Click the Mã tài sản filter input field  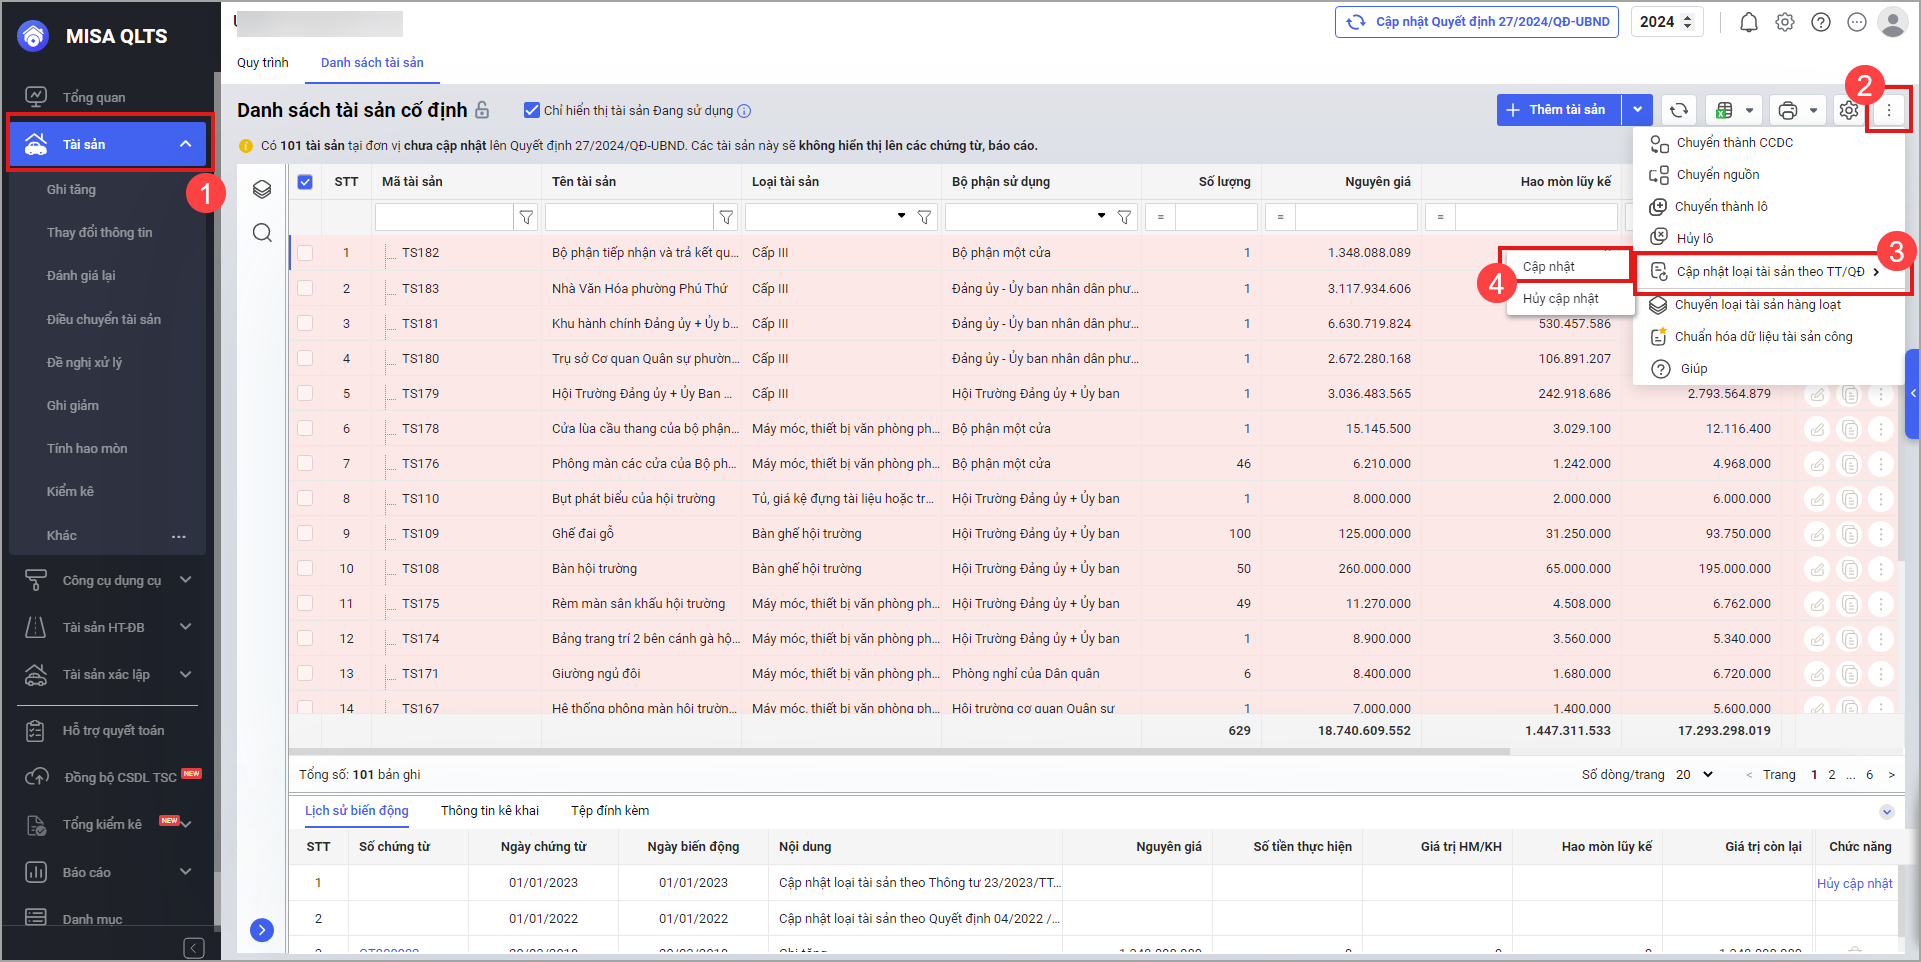tap(443, 217)
